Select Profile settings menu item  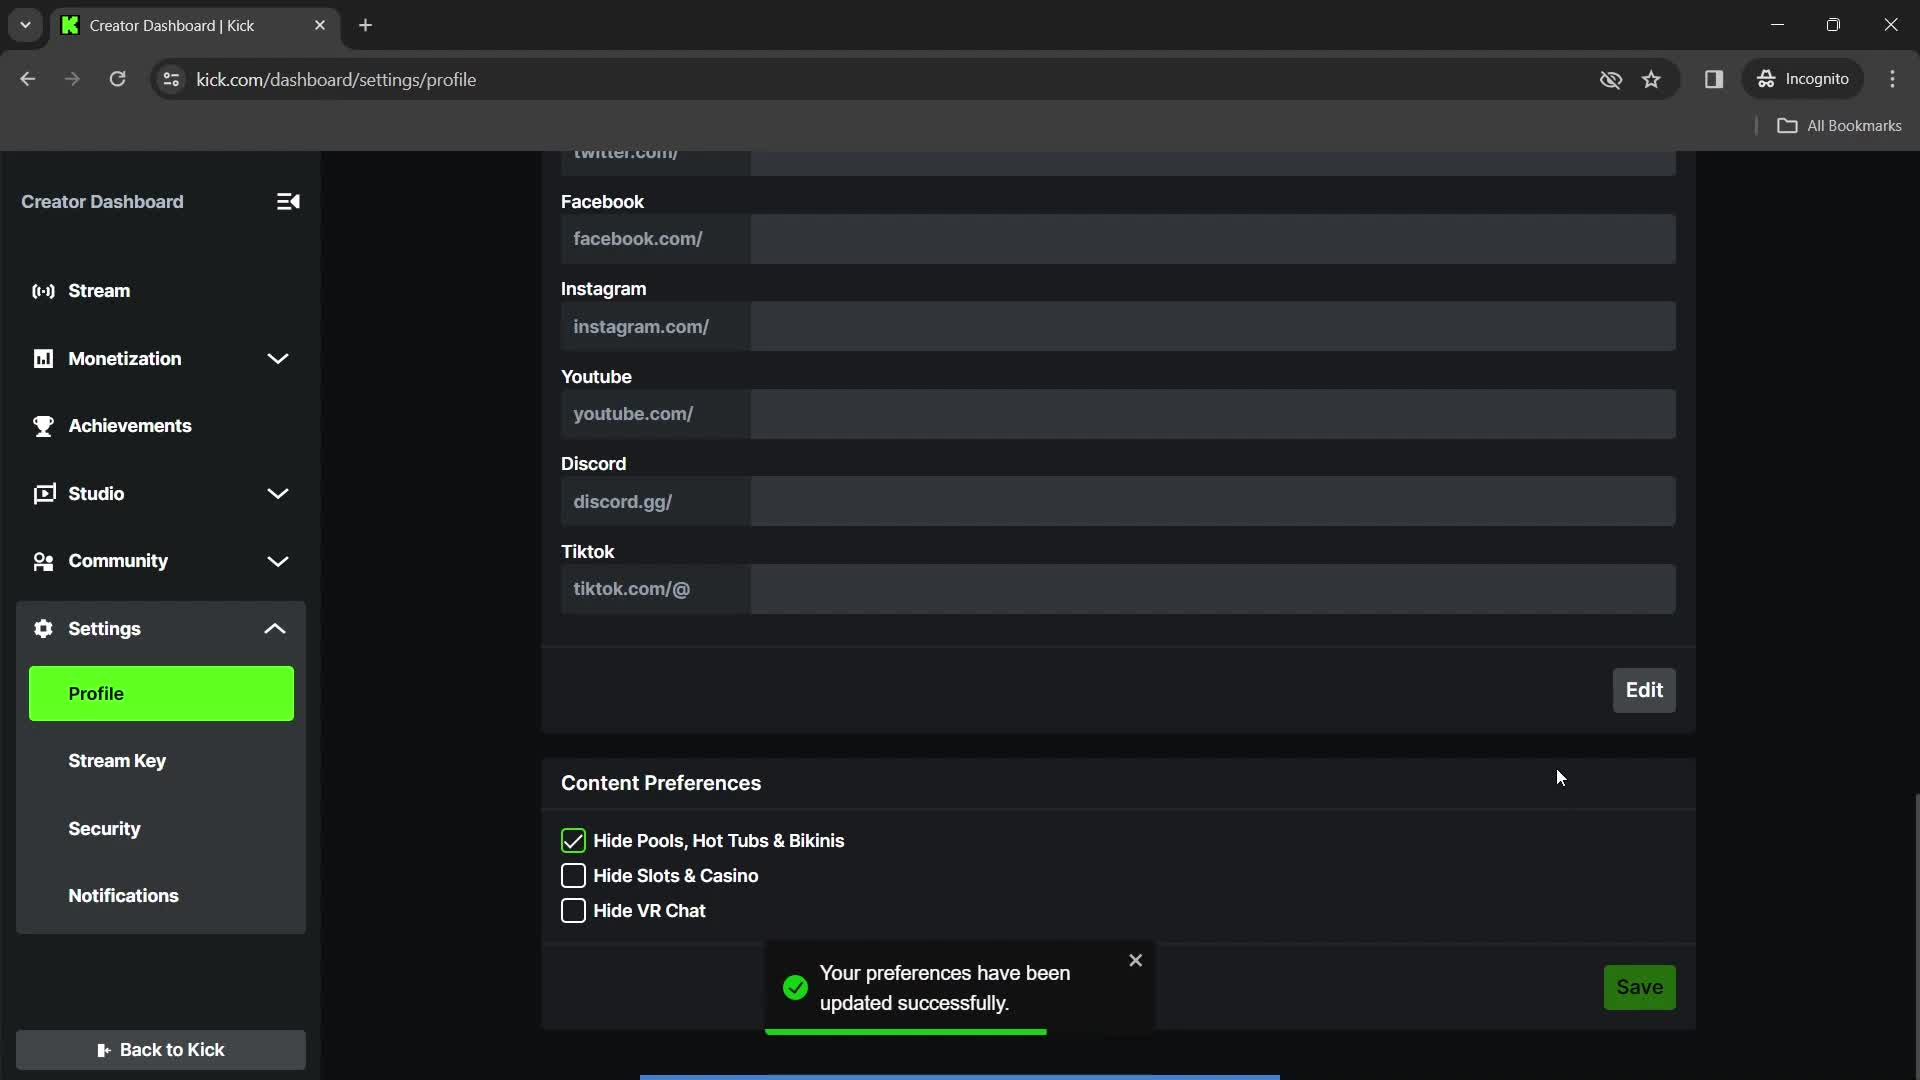[x=161, y=692]
